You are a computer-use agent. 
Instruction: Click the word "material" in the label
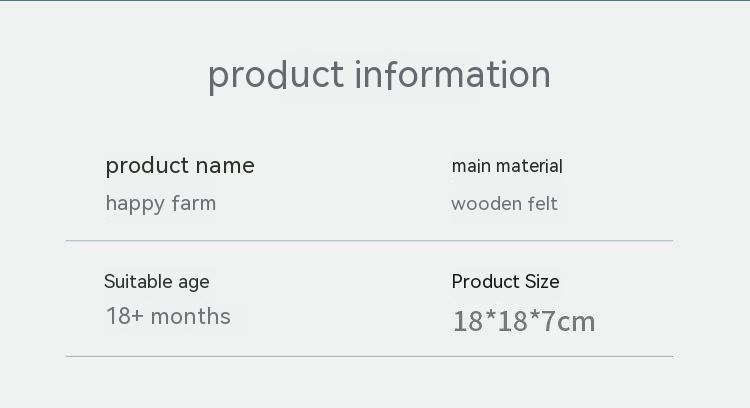(529, 166)
